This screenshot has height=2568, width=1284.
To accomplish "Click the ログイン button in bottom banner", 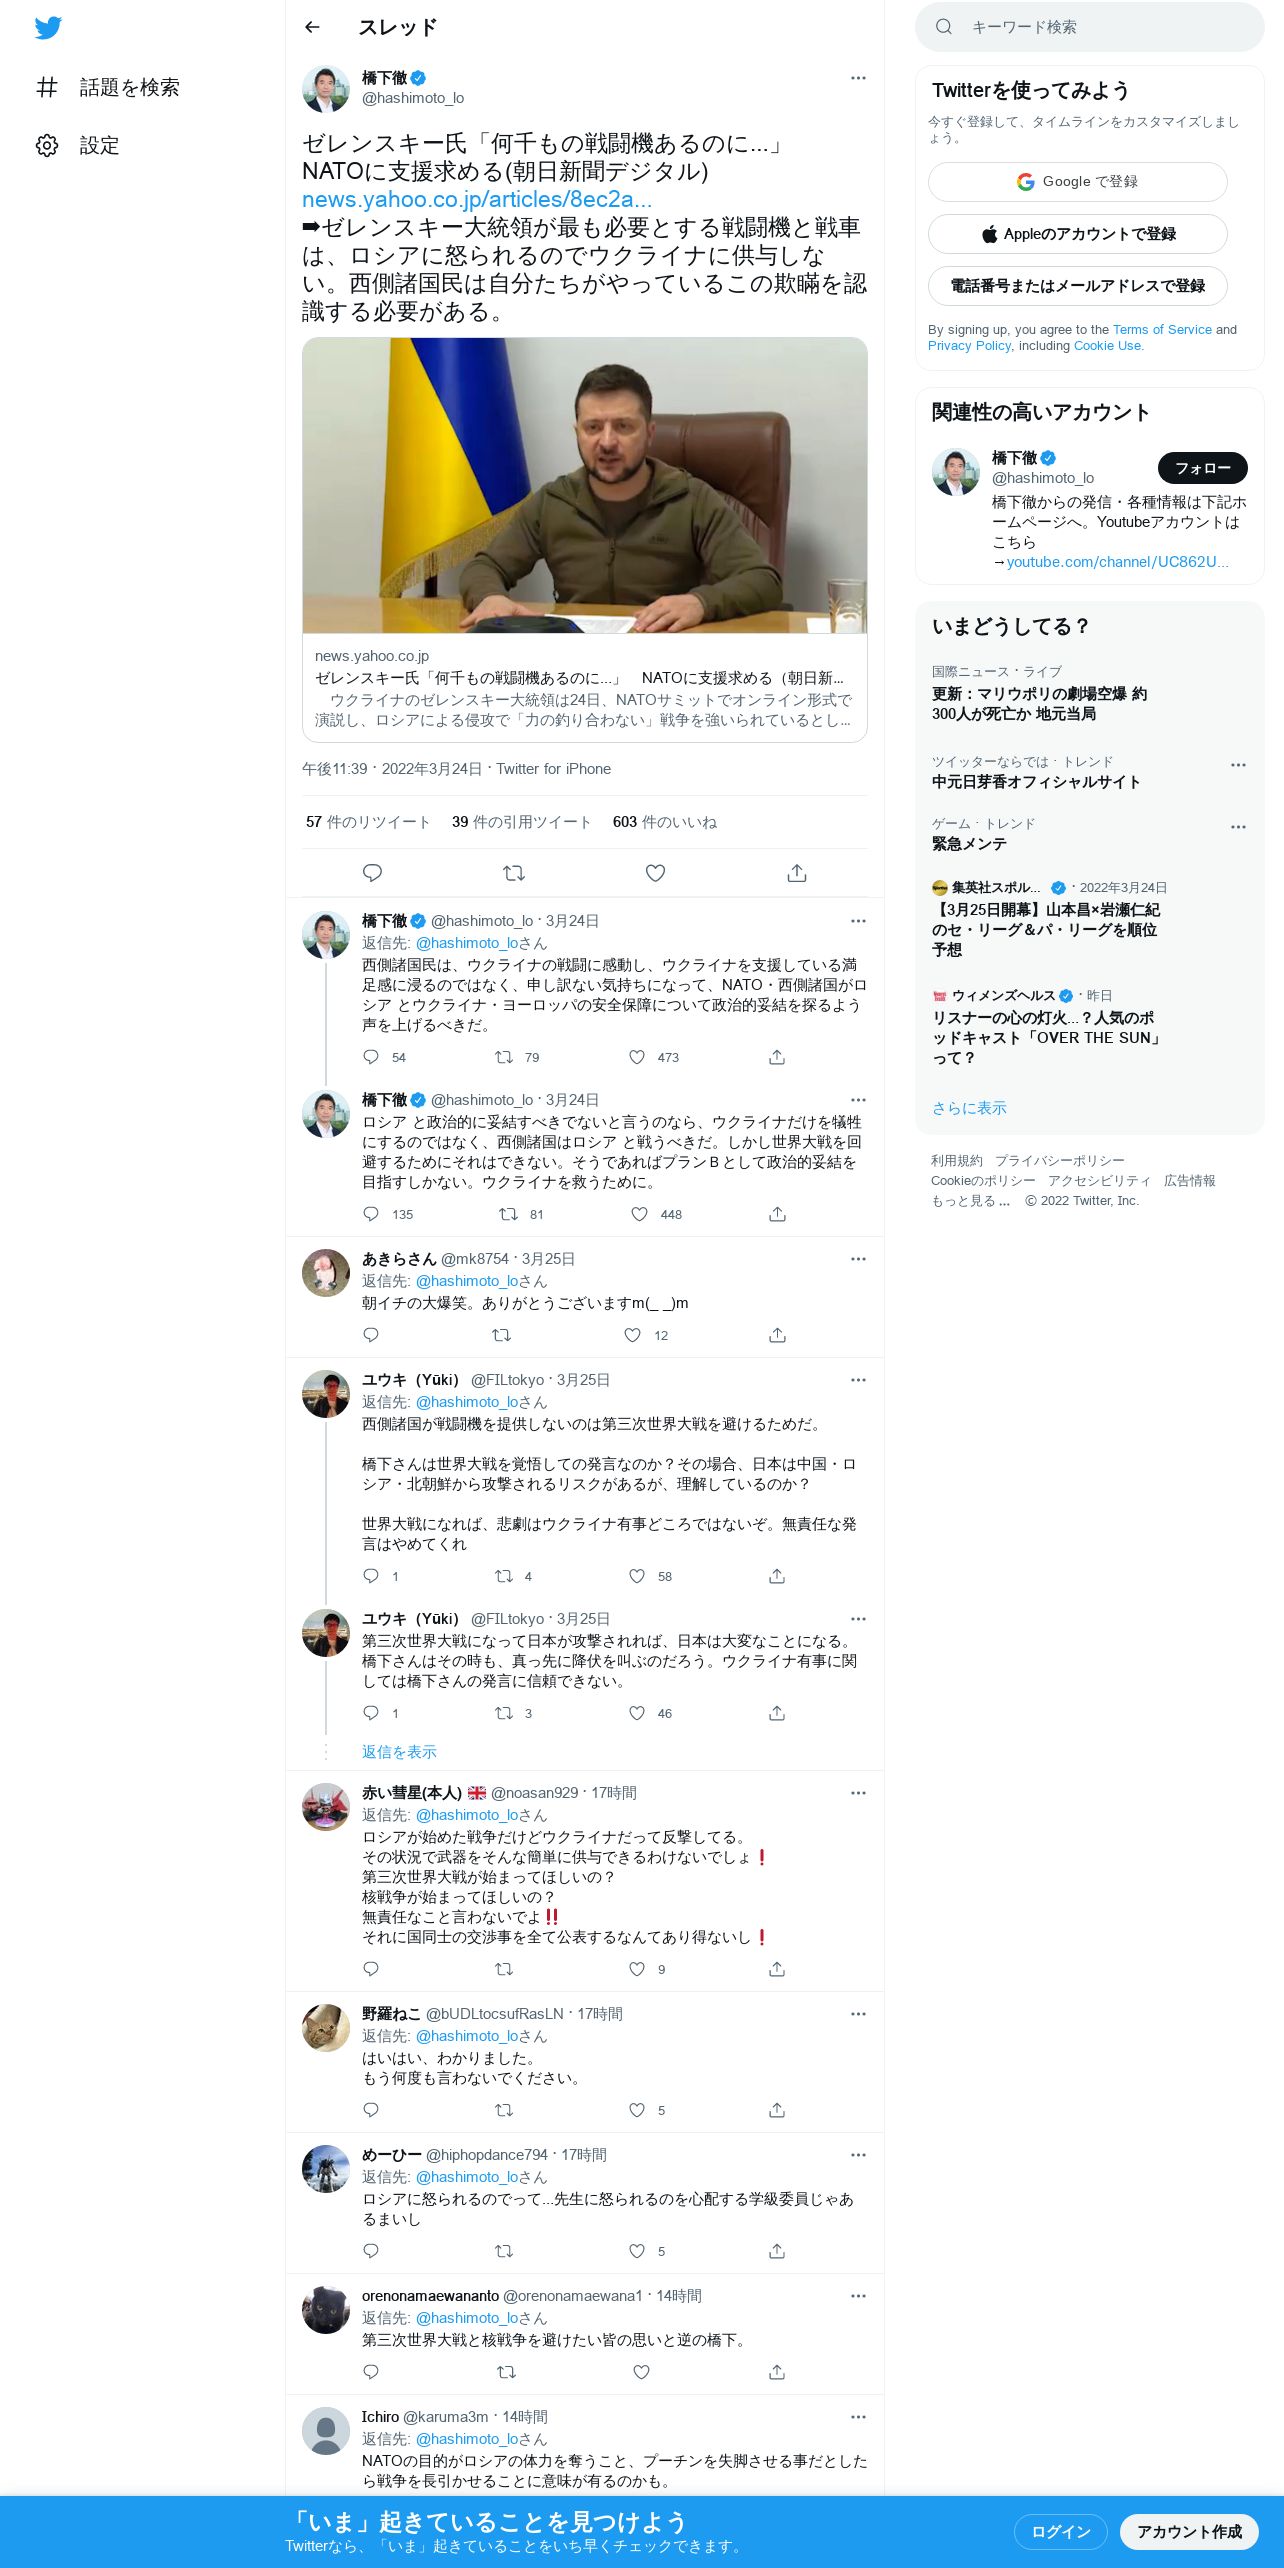I will pyautogui.click(x=1060, y=2531).
